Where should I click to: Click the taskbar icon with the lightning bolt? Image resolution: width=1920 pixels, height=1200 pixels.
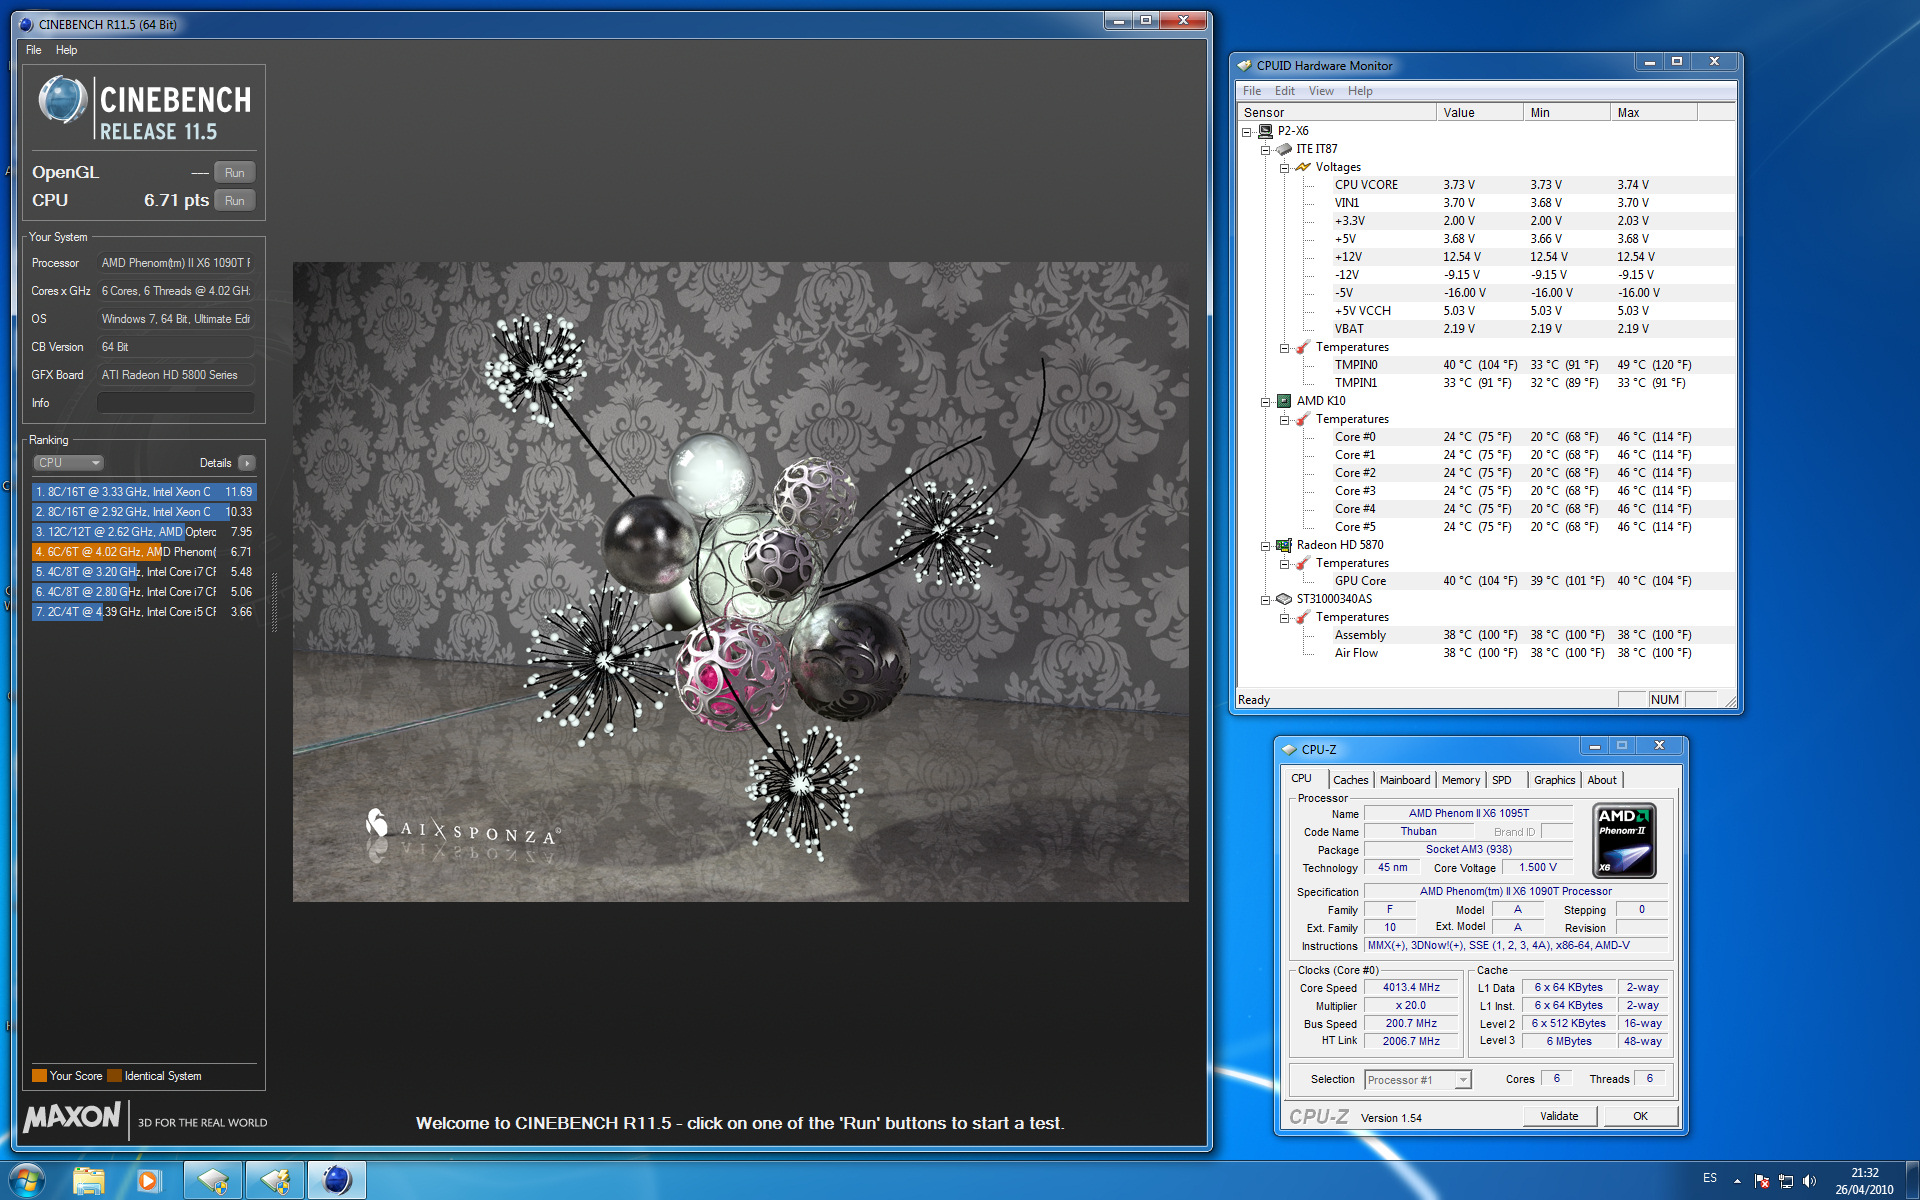tap(275, 1180)
